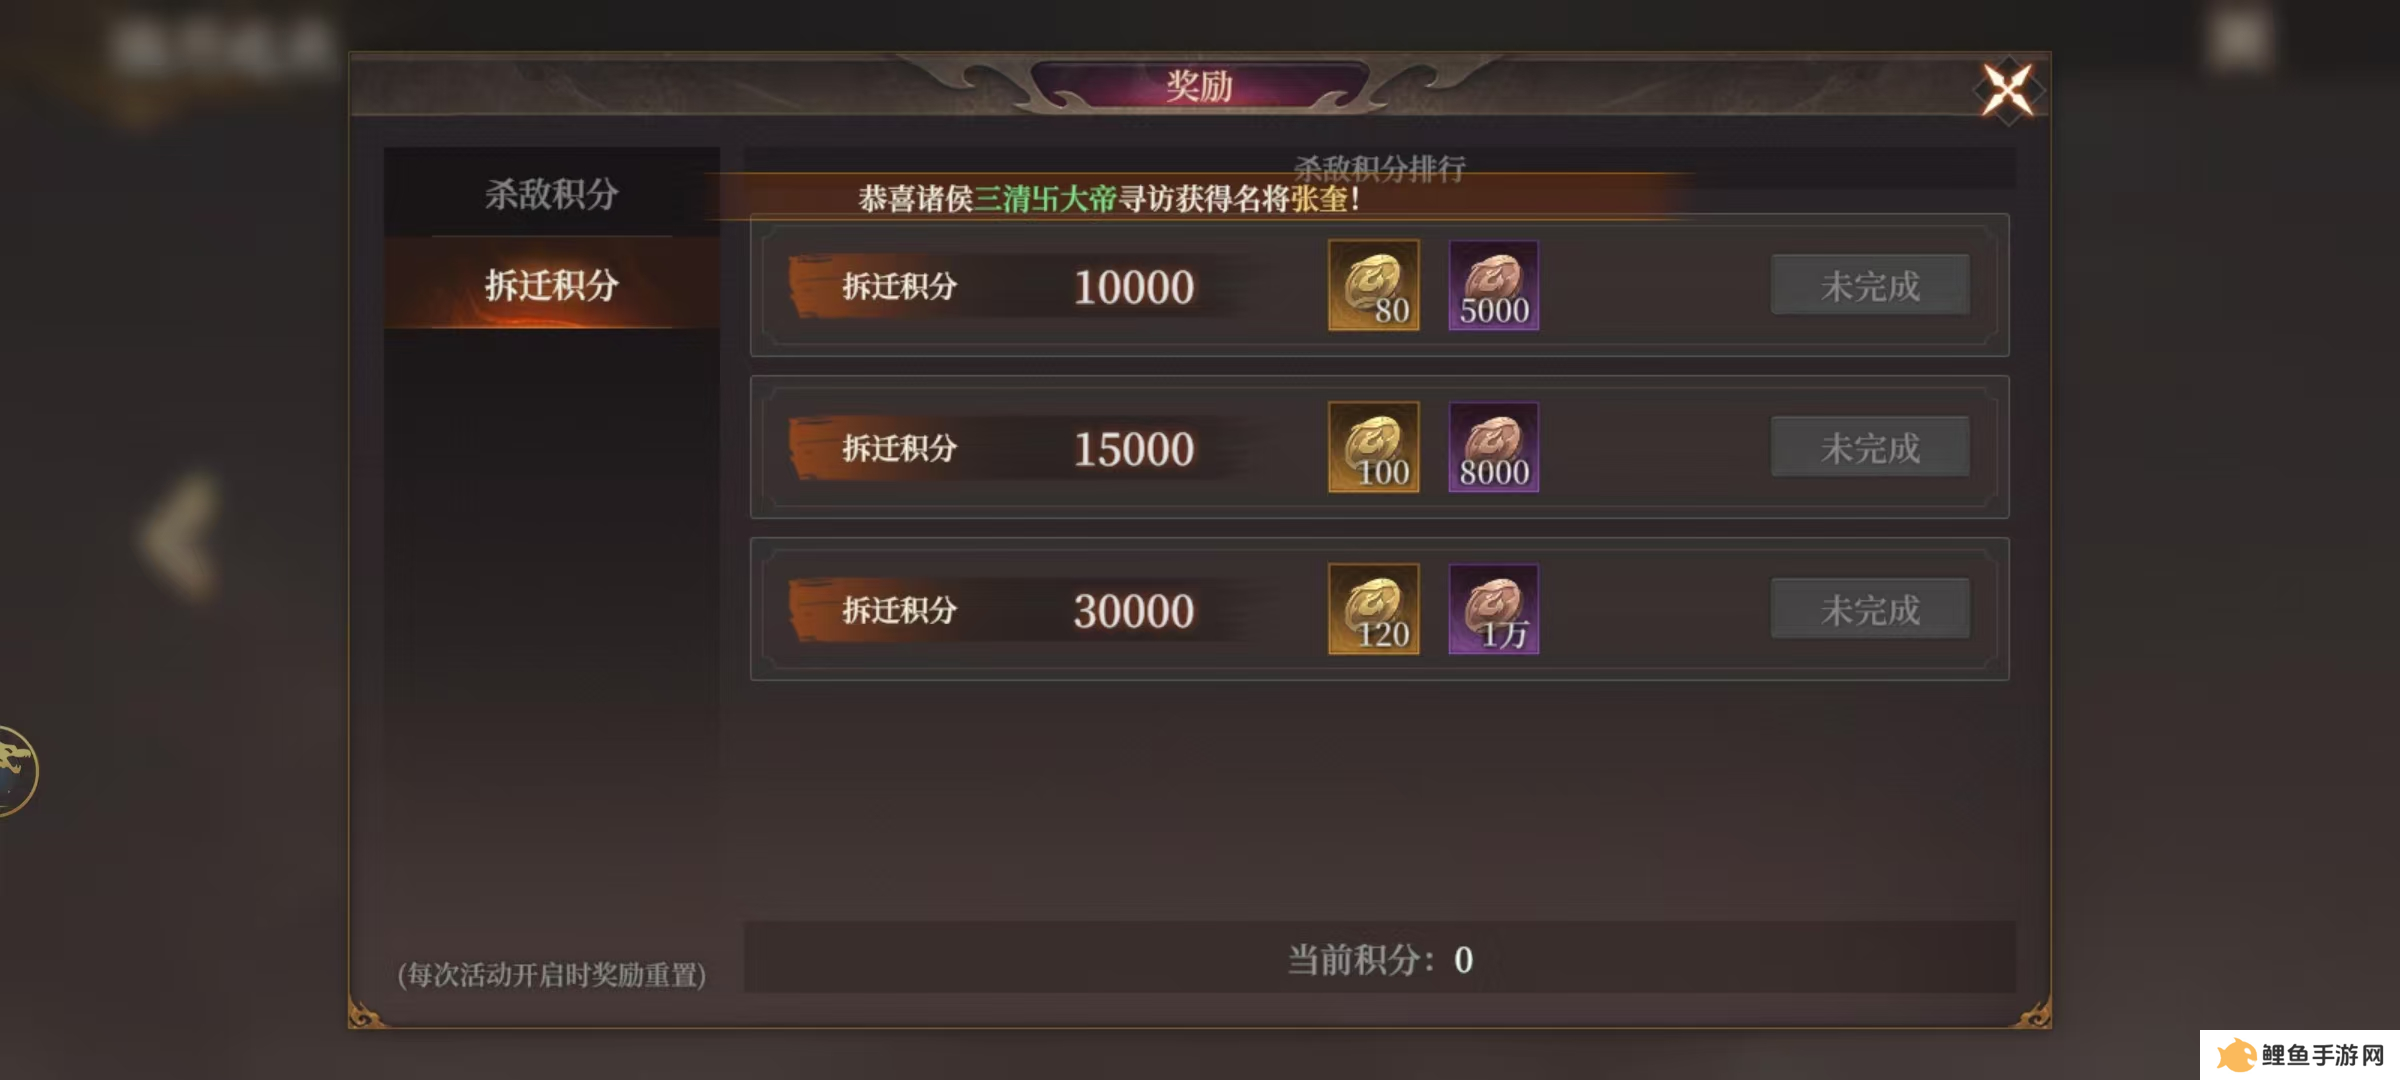Screen dimensions: 2400x1080
Task: Select the 拆迁积分 tab
Action: [552, 285]
